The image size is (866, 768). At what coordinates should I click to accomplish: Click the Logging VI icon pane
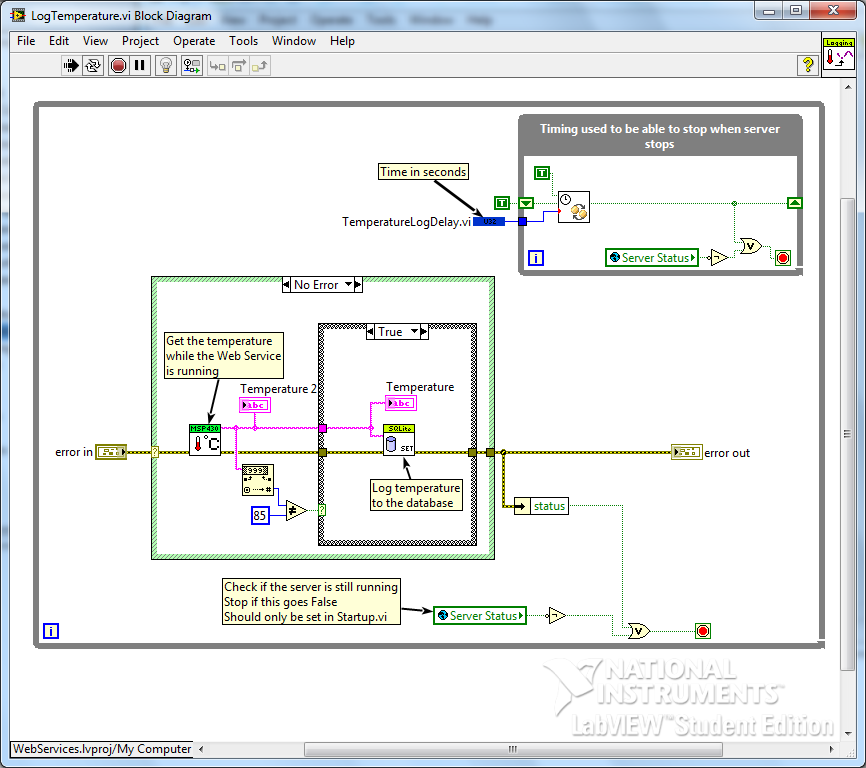[839, 54]
